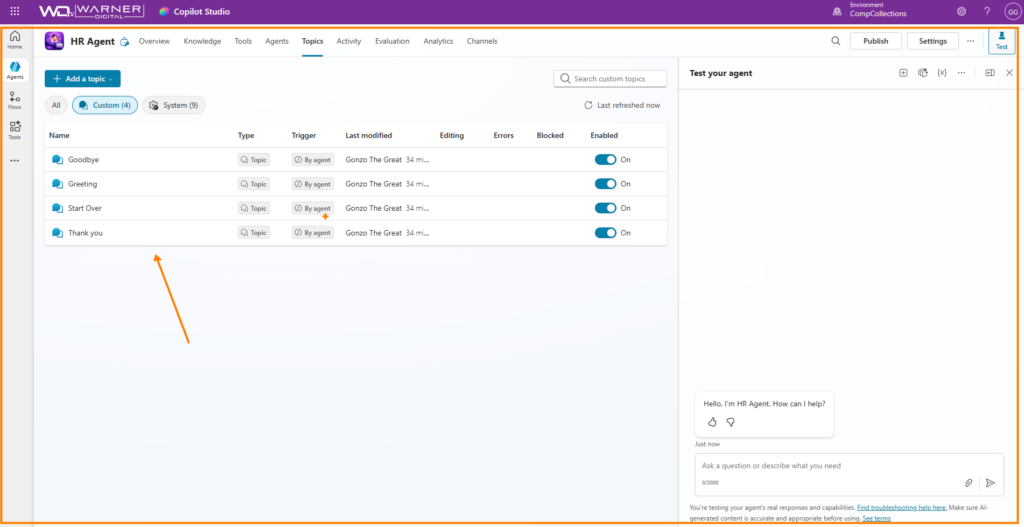Toggle the Thank you topic enabled switch

(605, 233)
